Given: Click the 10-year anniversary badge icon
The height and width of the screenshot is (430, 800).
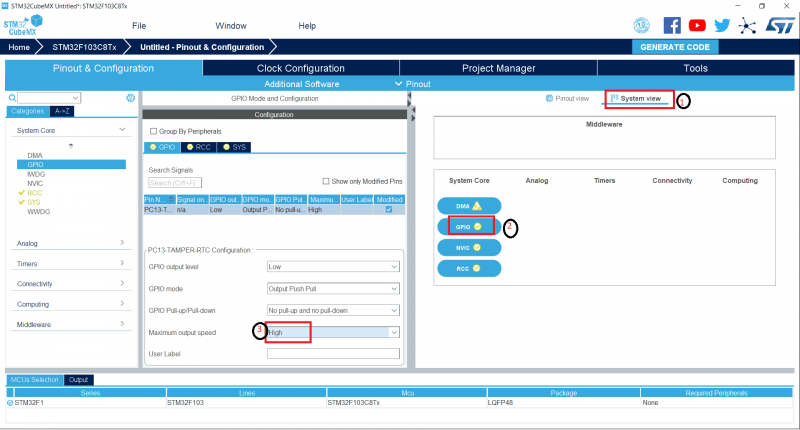Looking at the screenshot, I should coord(646,26).
